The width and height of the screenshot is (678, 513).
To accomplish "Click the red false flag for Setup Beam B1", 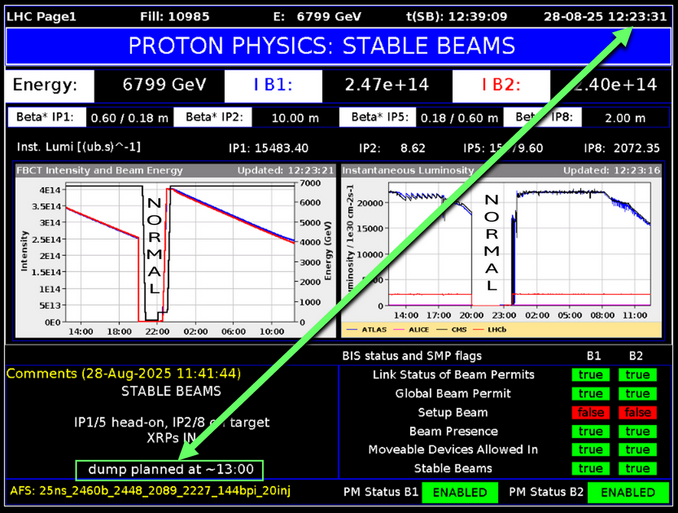I will coord(591,412).
